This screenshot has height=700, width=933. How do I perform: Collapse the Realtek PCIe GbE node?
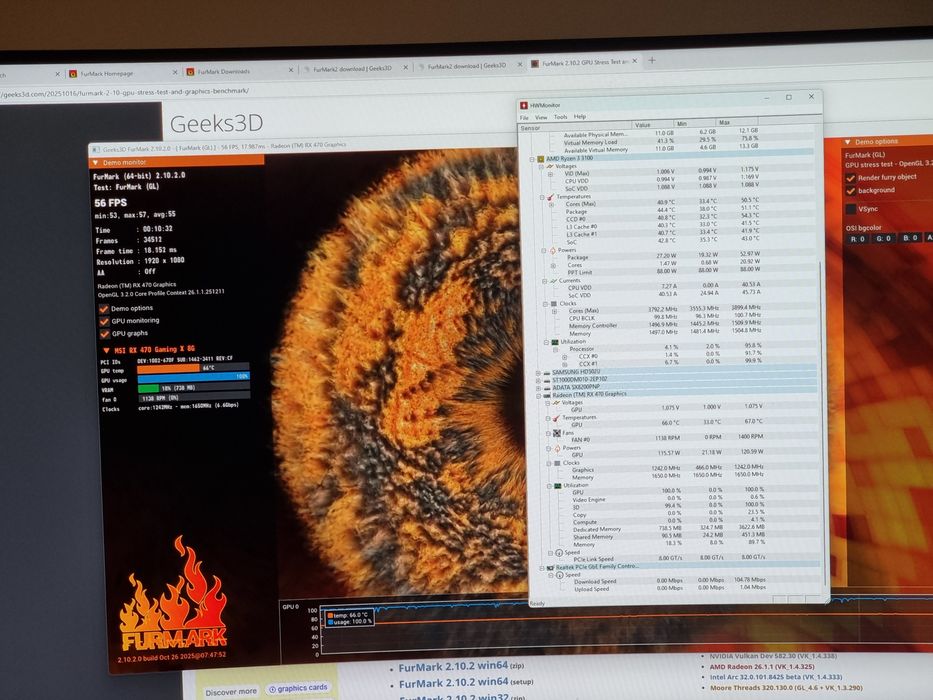[x=542, y=568]
